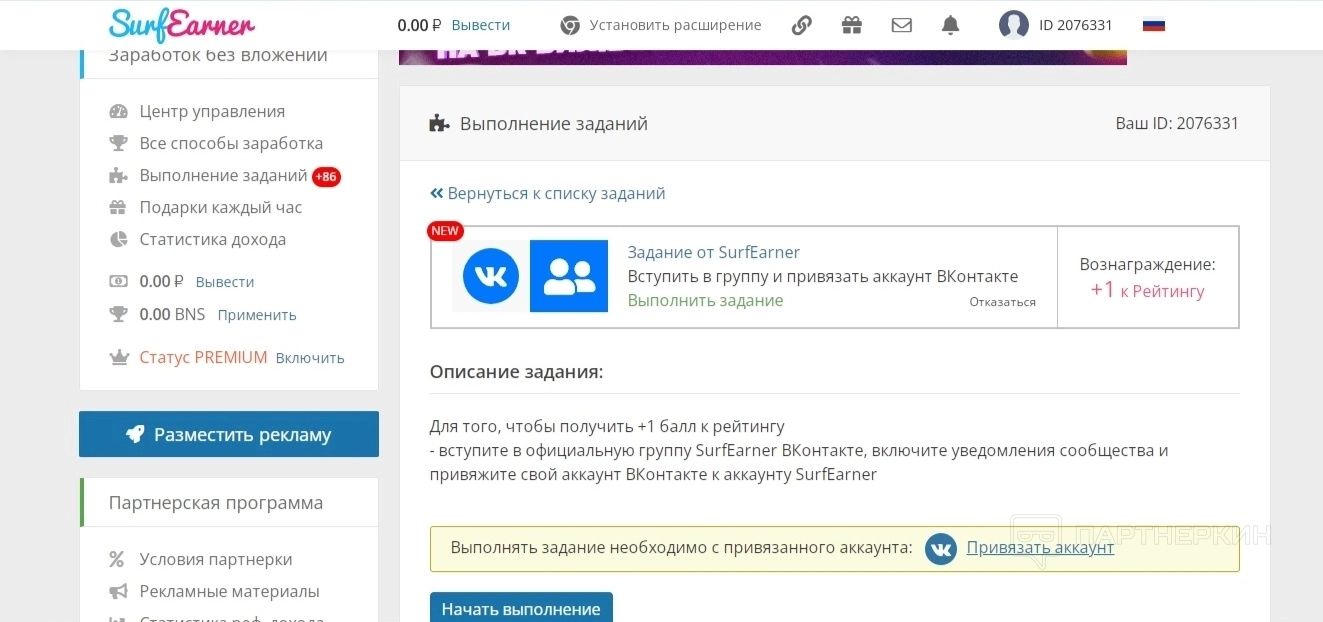Viewport: 1323px width, 622px height.
Task: Click the referral link chain icon
Action: point(801,25)
